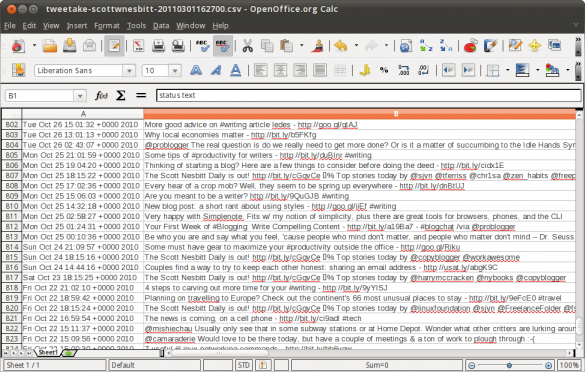Click the Function equals icon
This screenshot has height=372, width=585.
(141, 96)
